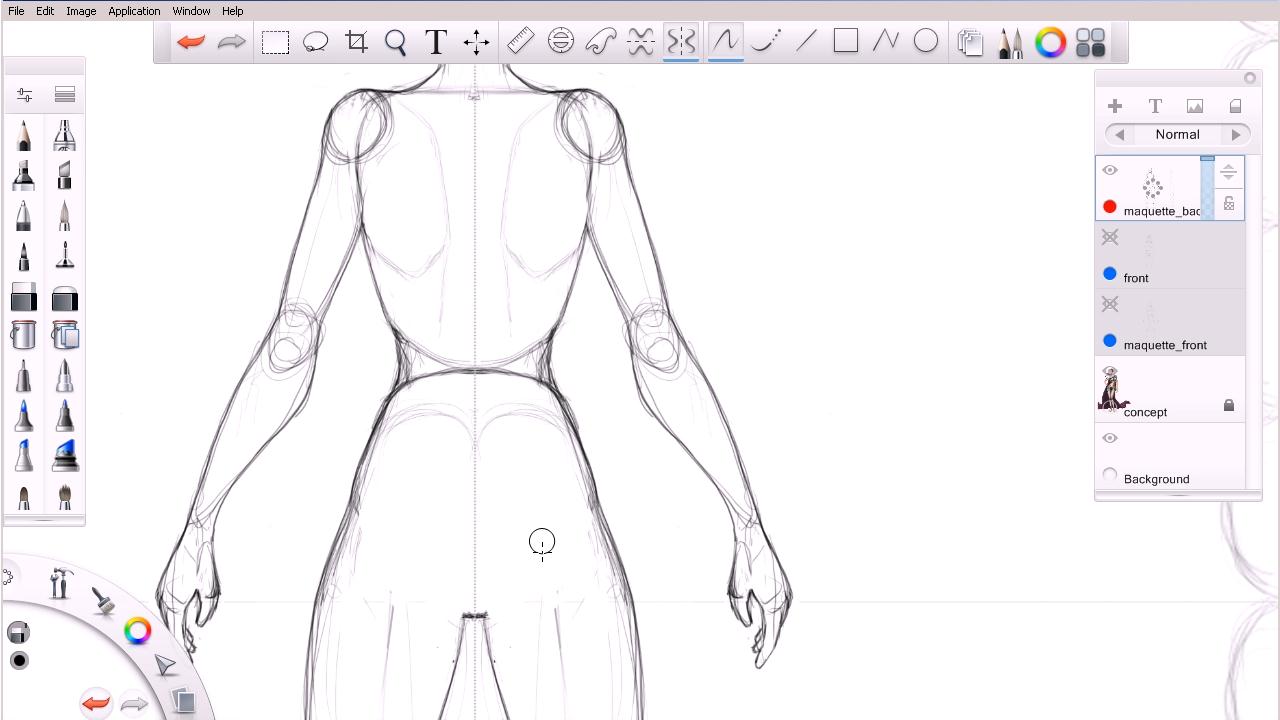Open Brush Properties sliders icon
This screenshot has height=720, width=1280.
(24, 94)
